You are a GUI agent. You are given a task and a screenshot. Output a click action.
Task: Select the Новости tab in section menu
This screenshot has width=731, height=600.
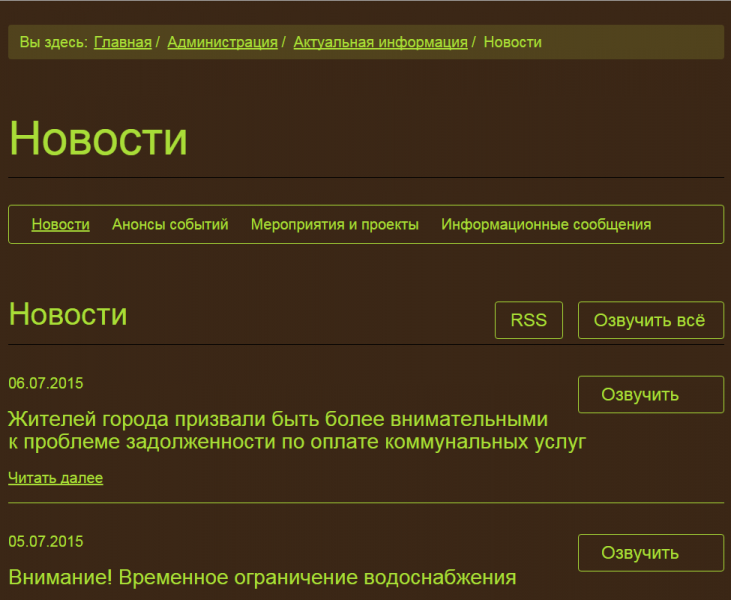pos(60,224)
